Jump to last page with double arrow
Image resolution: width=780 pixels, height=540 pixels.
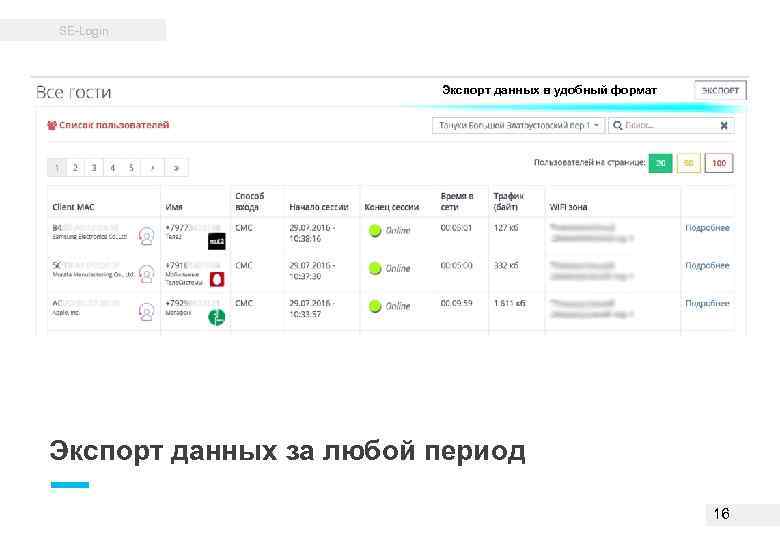[176, 168]
